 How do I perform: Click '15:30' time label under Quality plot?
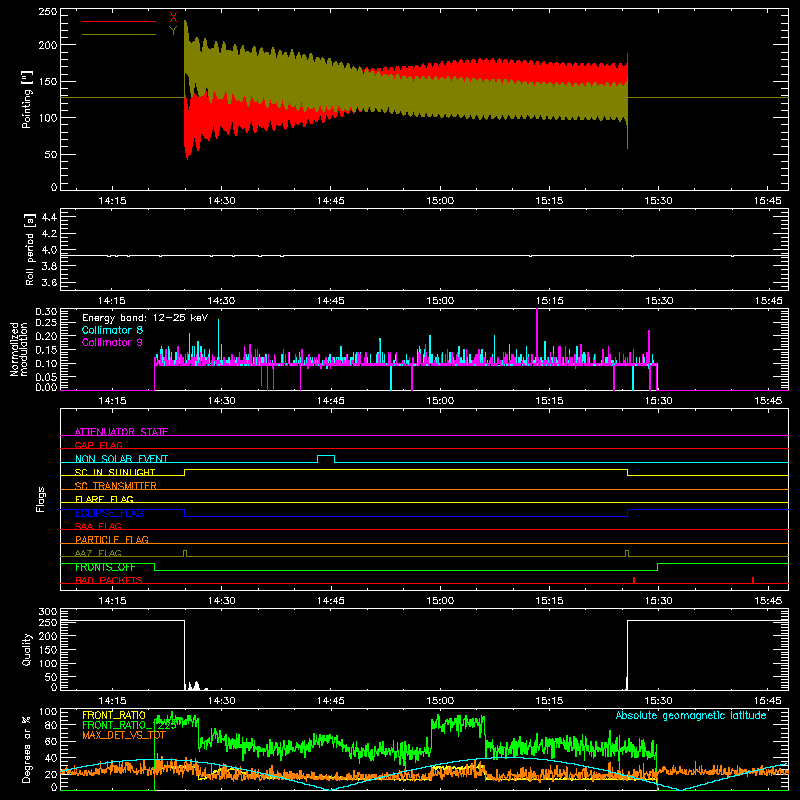point(658,701)
